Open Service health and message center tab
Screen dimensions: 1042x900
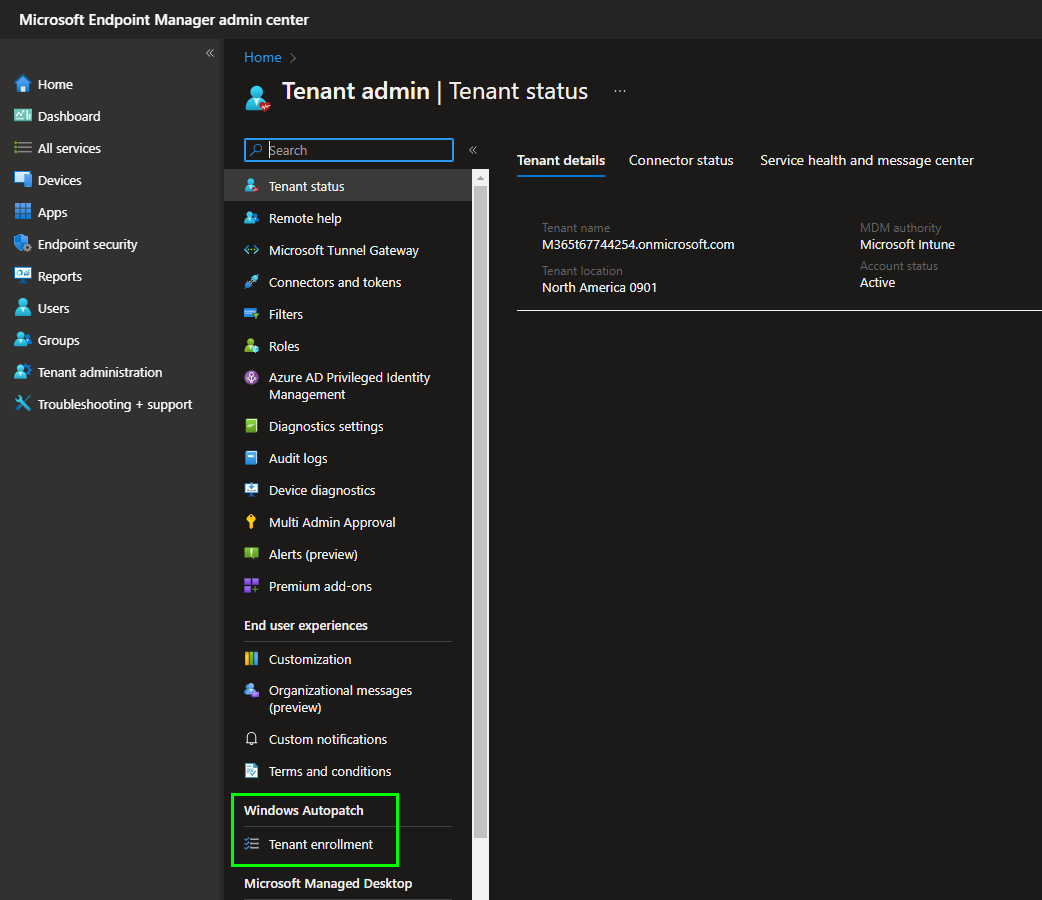click(866, 160)
